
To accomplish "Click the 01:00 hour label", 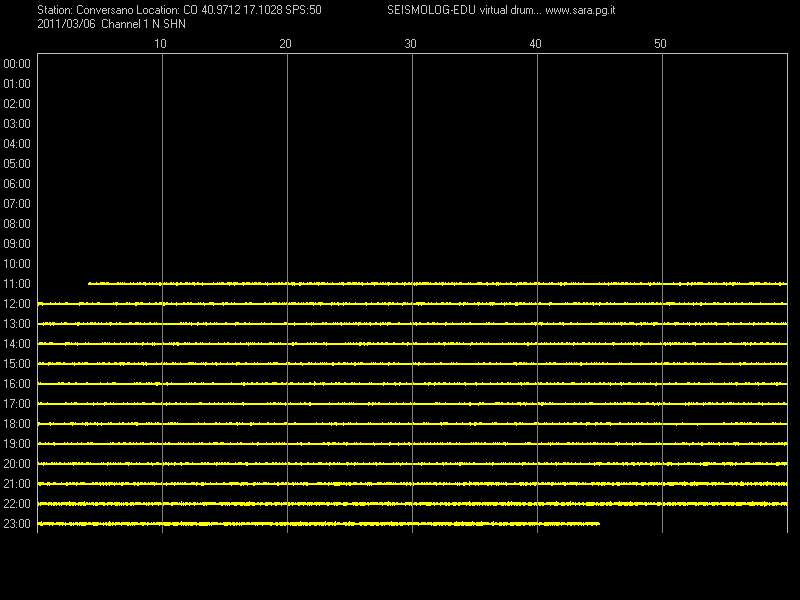I will [17, 84].
